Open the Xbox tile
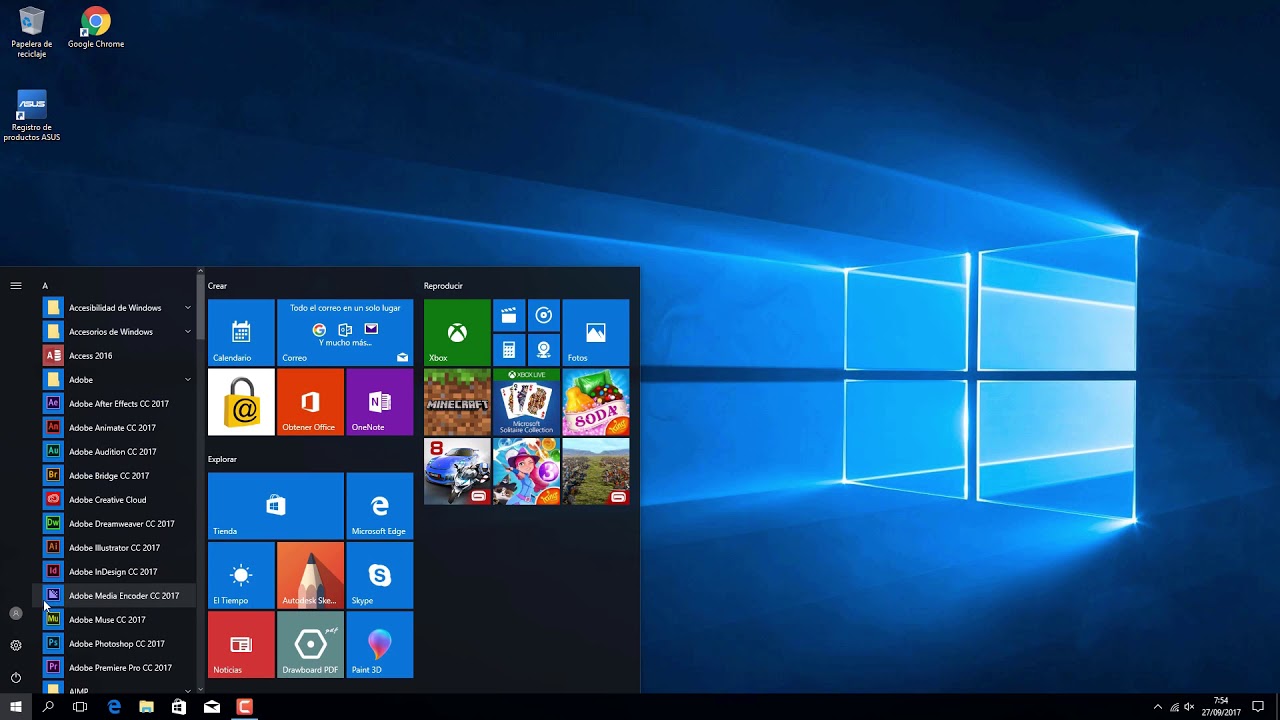1280x720 pixels. (x=457, y=332)
